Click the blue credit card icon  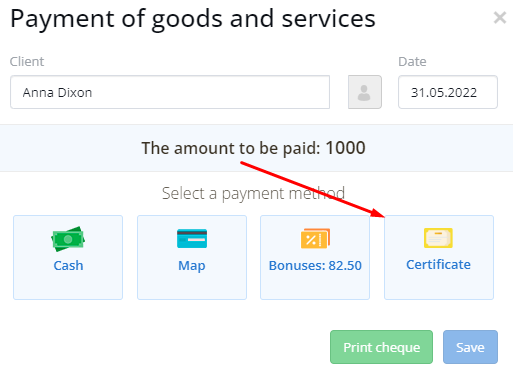tap(192, 238)
